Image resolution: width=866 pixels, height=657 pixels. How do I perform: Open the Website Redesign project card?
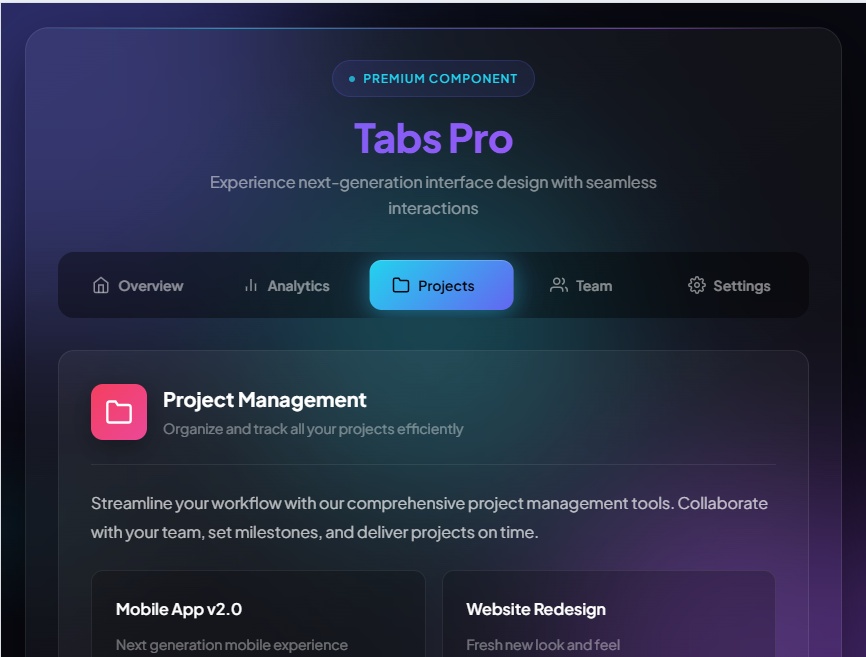coord(609,614)
